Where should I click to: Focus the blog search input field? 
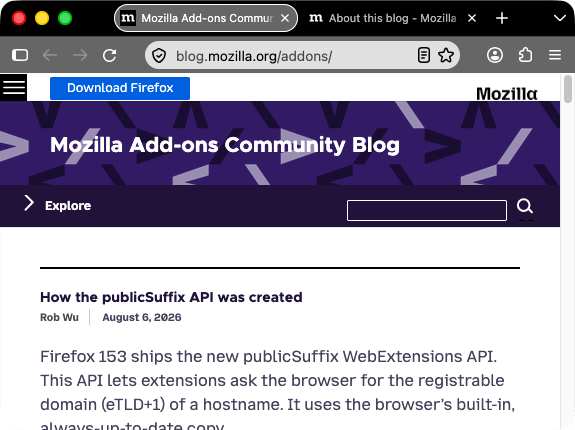click(x=427, y=210)
